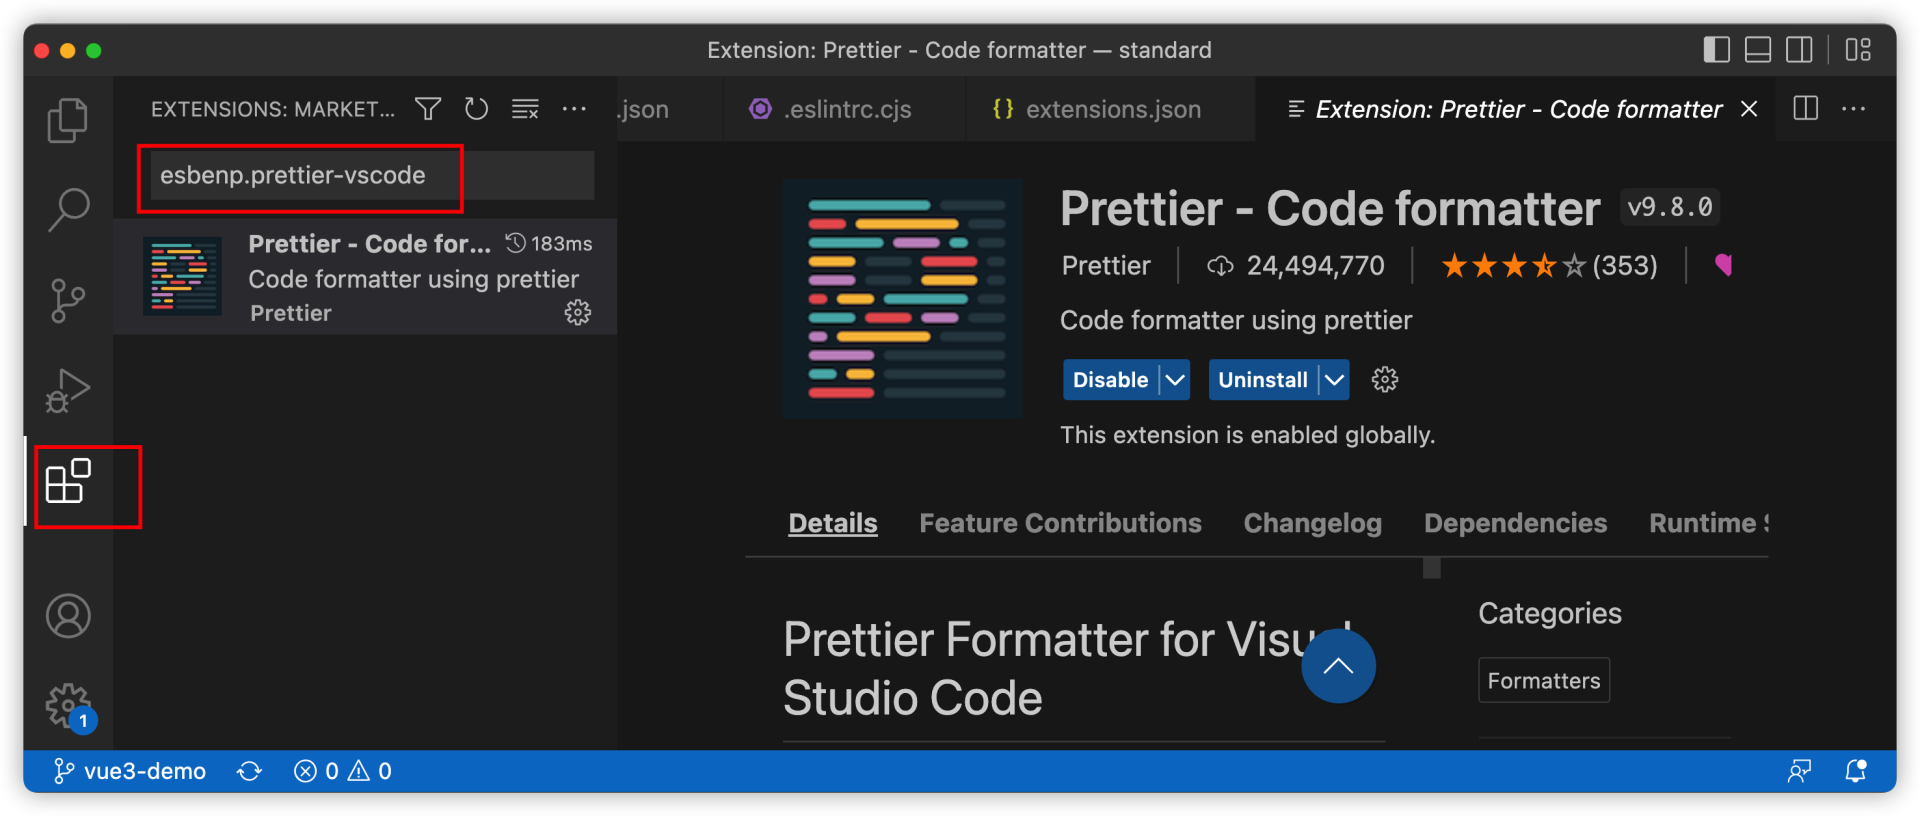
Task: Open Run and Debug view
Action: 68,390
